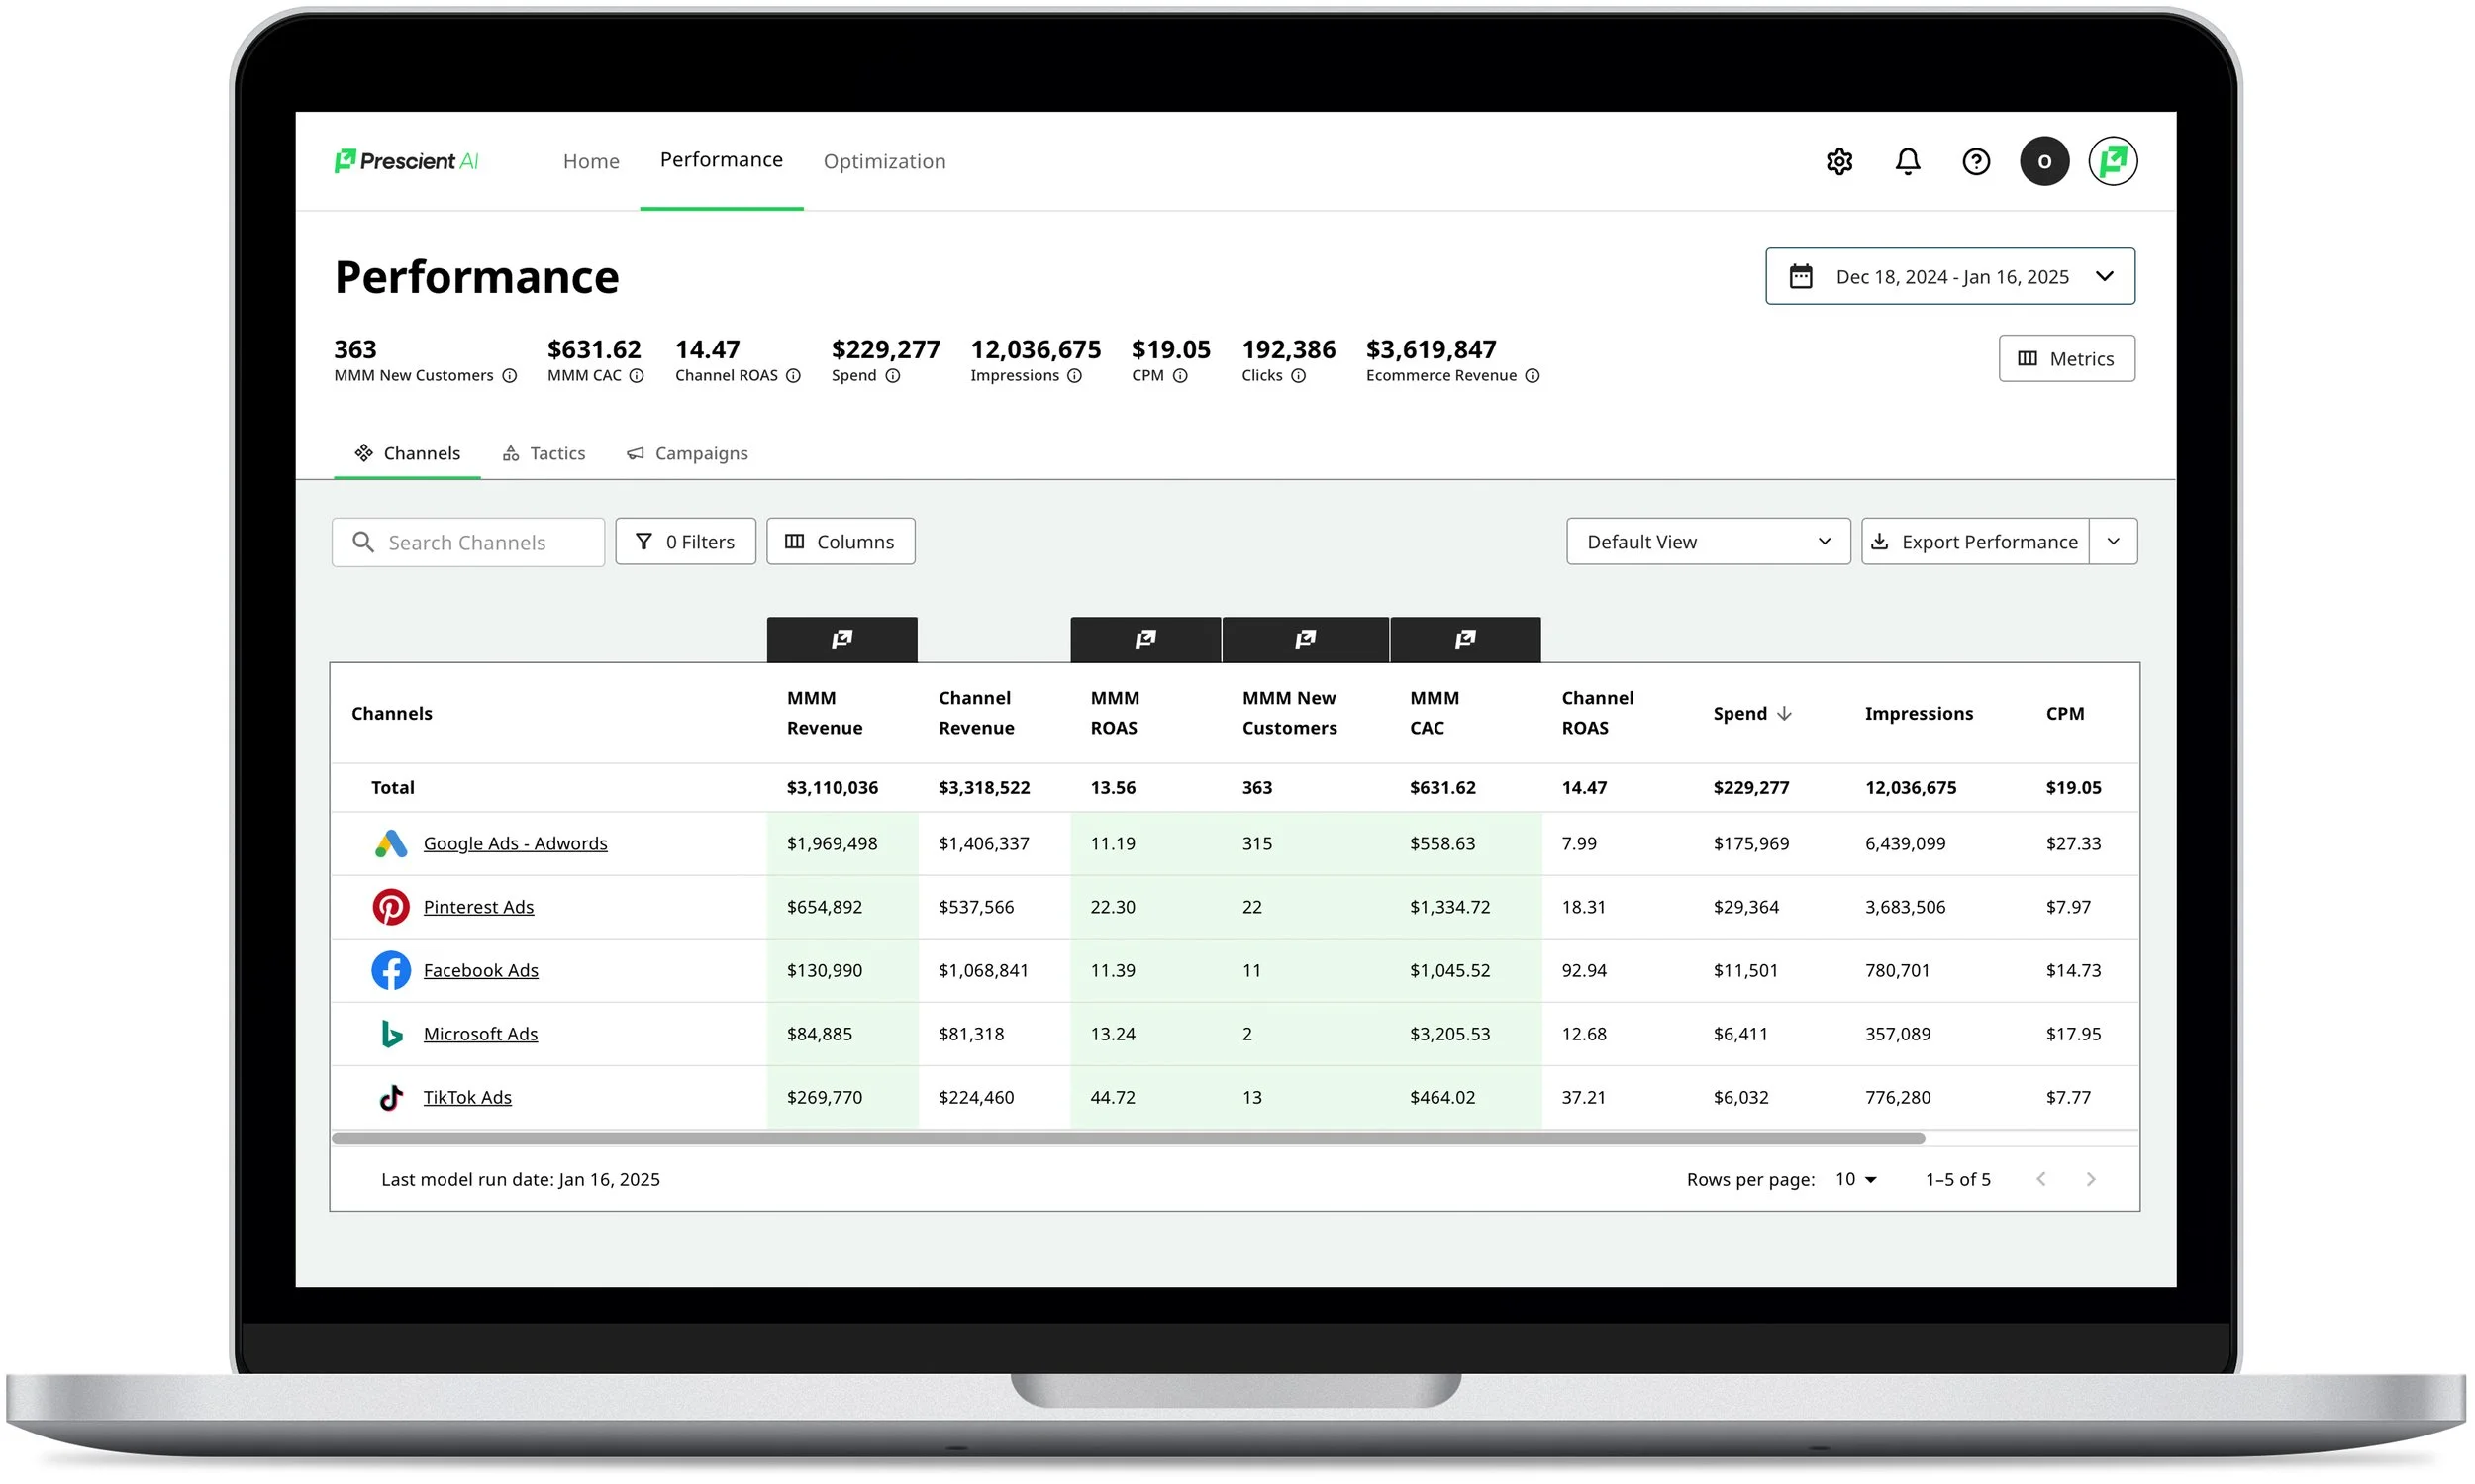Click the Spend column sort arrow
Screen dimensions: 2475x1484
1785,714
